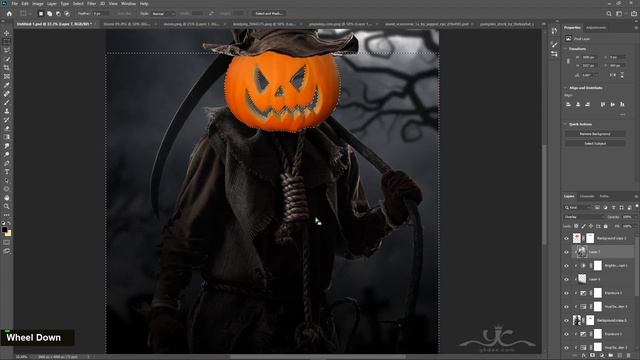Select the Eyedropper tool
This screenshot has width=640, height=360.
[x=7, y=85]
